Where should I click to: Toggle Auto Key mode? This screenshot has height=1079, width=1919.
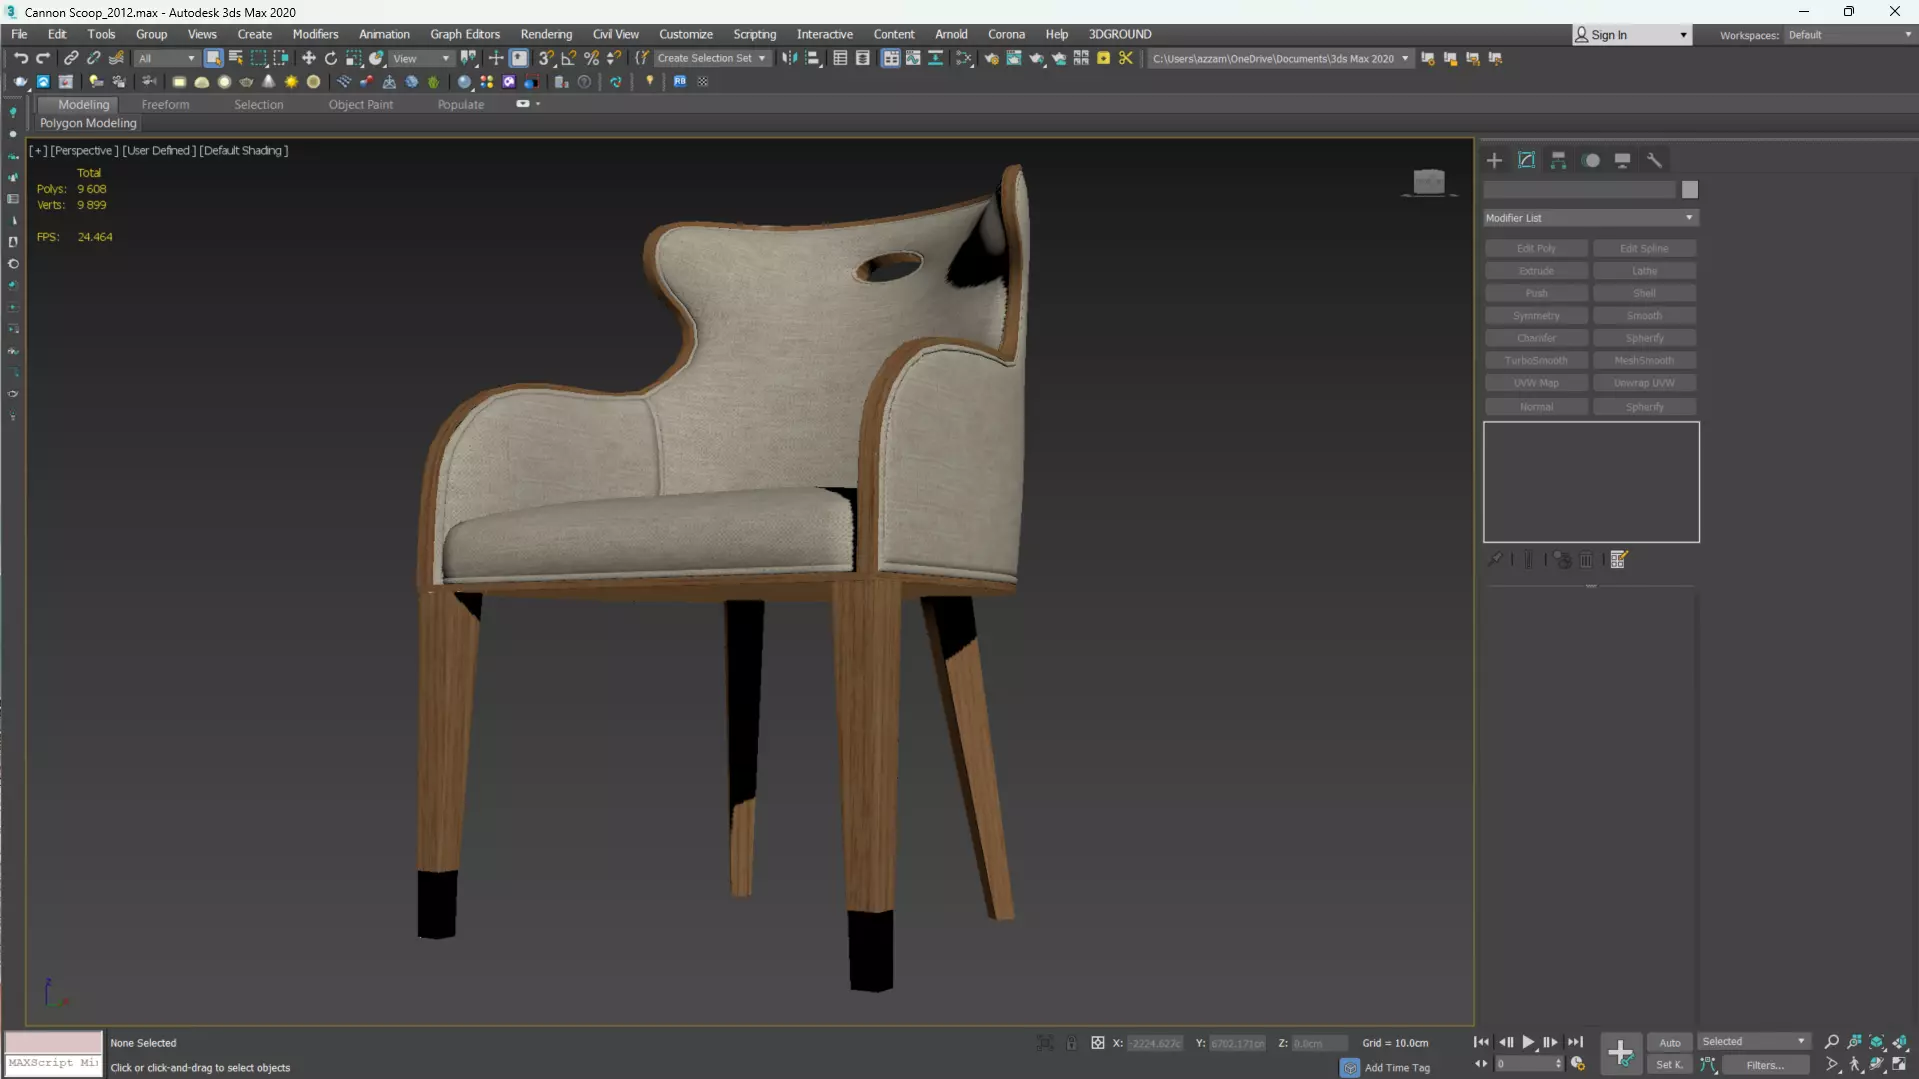pyautogui.click(x=1670, y=1042)
